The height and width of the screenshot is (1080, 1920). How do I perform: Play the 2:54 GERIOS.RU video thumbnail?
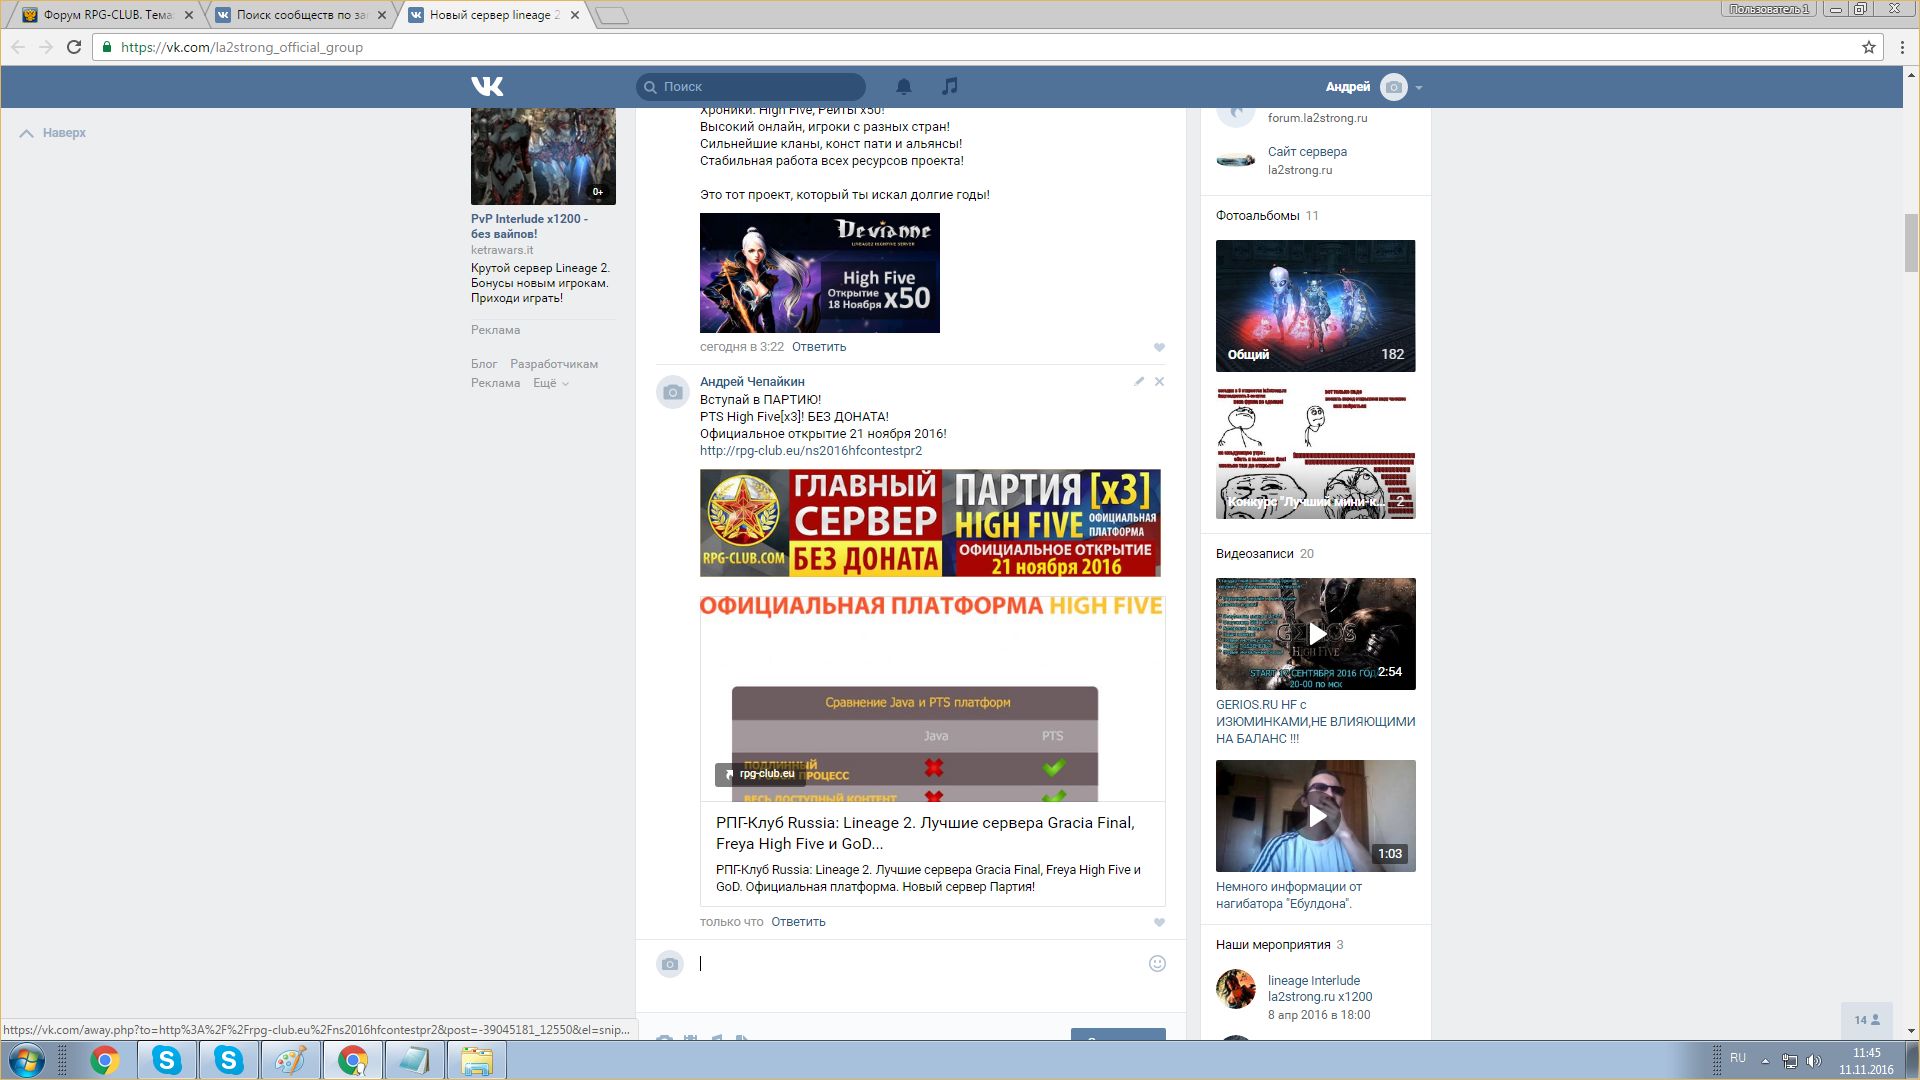(1316, 634)
